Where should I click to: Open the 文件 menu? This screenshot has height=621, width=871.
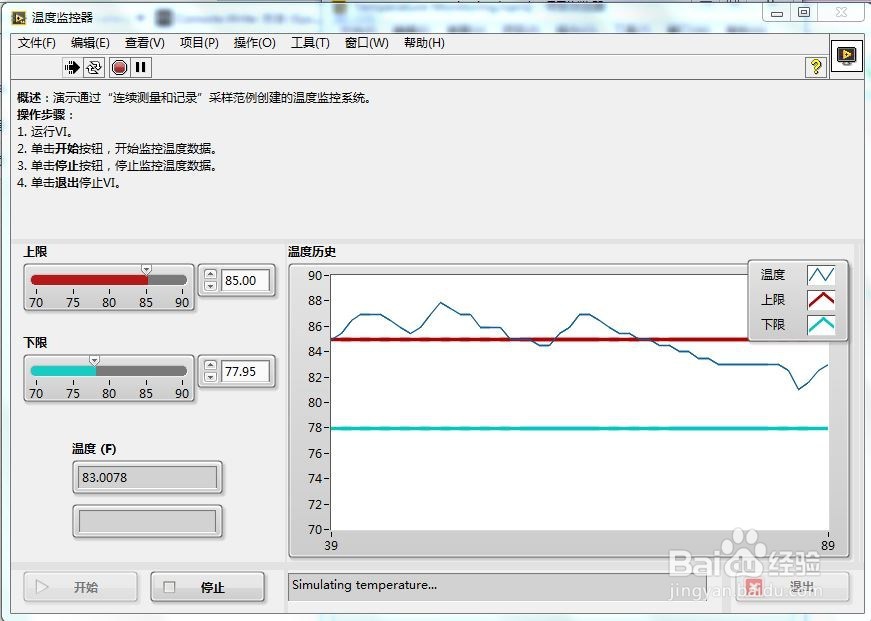point(36,43)
